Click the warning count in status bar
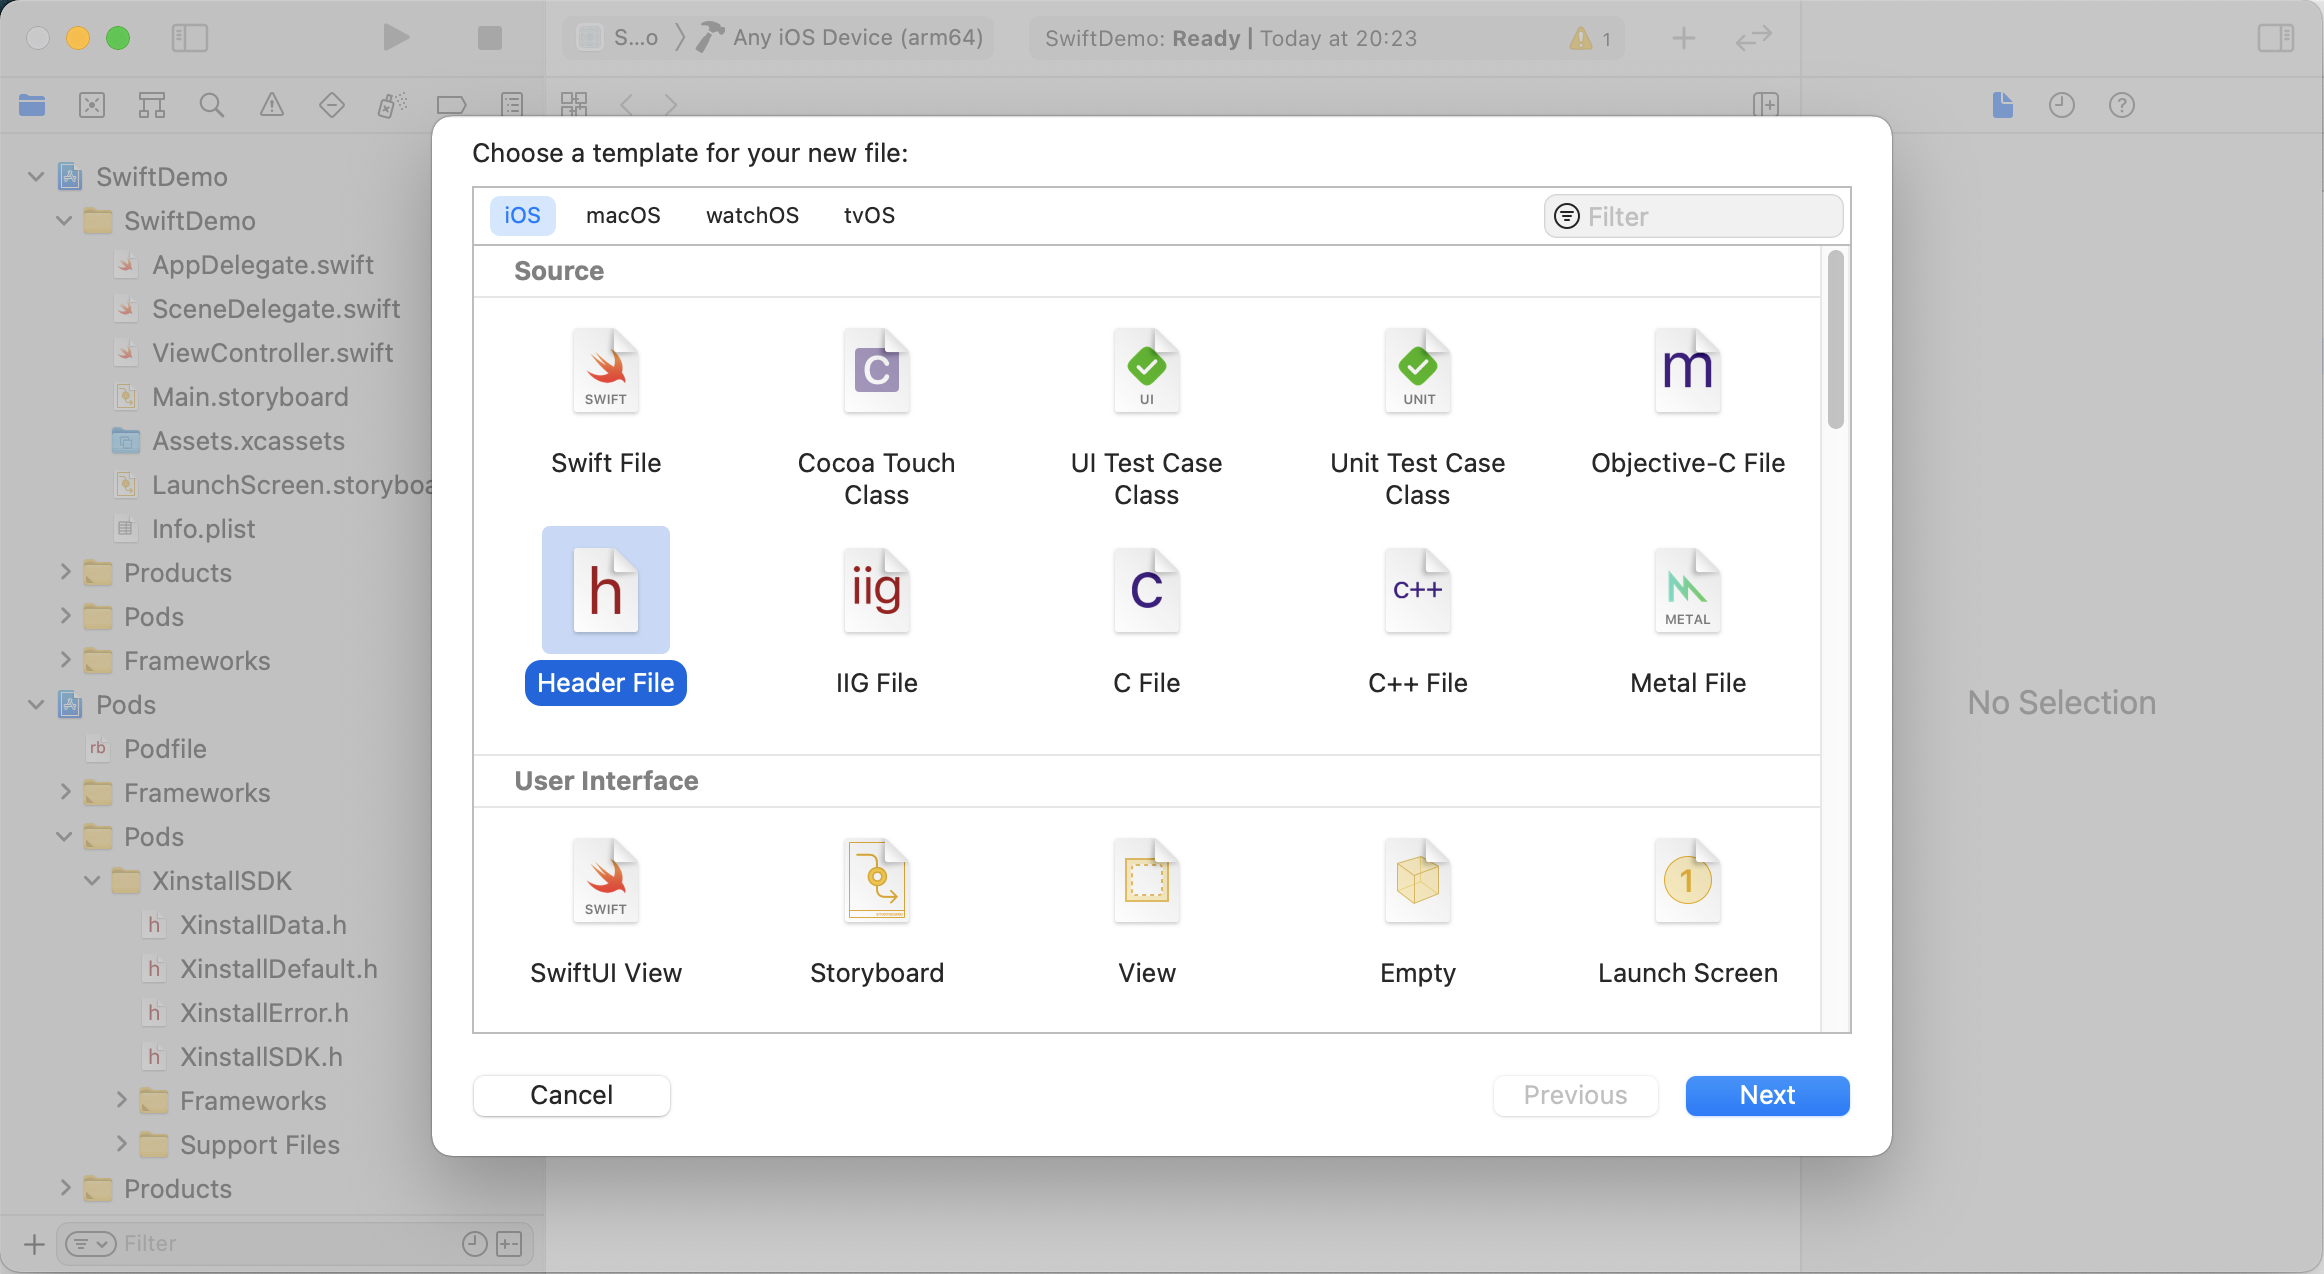Image resolution: width=2324 pixels, height=1274 pixels. (1591, 39)
